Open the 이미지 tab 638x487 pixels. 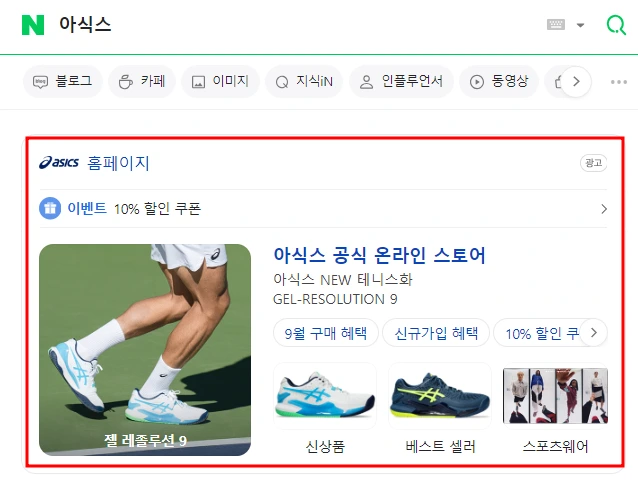coord(220,81)
